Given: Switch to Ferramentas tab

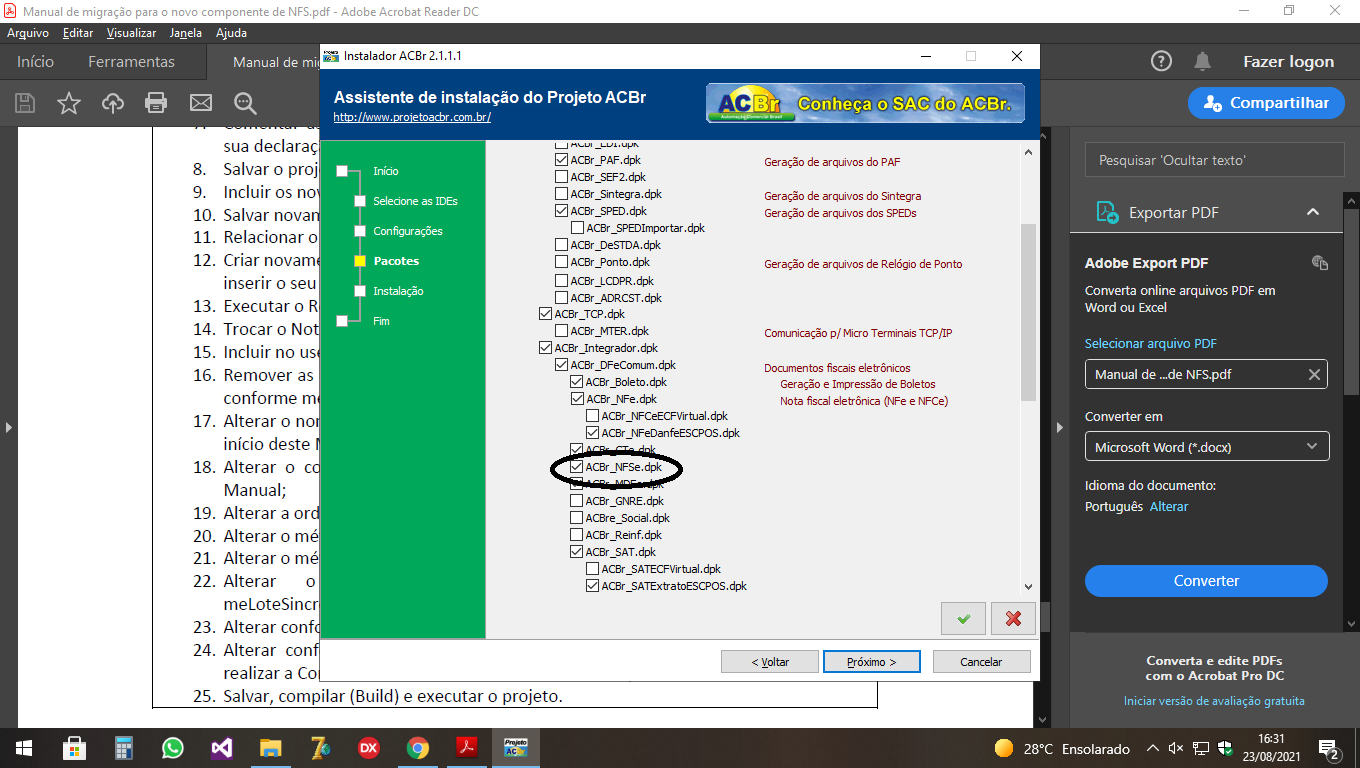Looking at the screenshot, I should tap(131, 62).
